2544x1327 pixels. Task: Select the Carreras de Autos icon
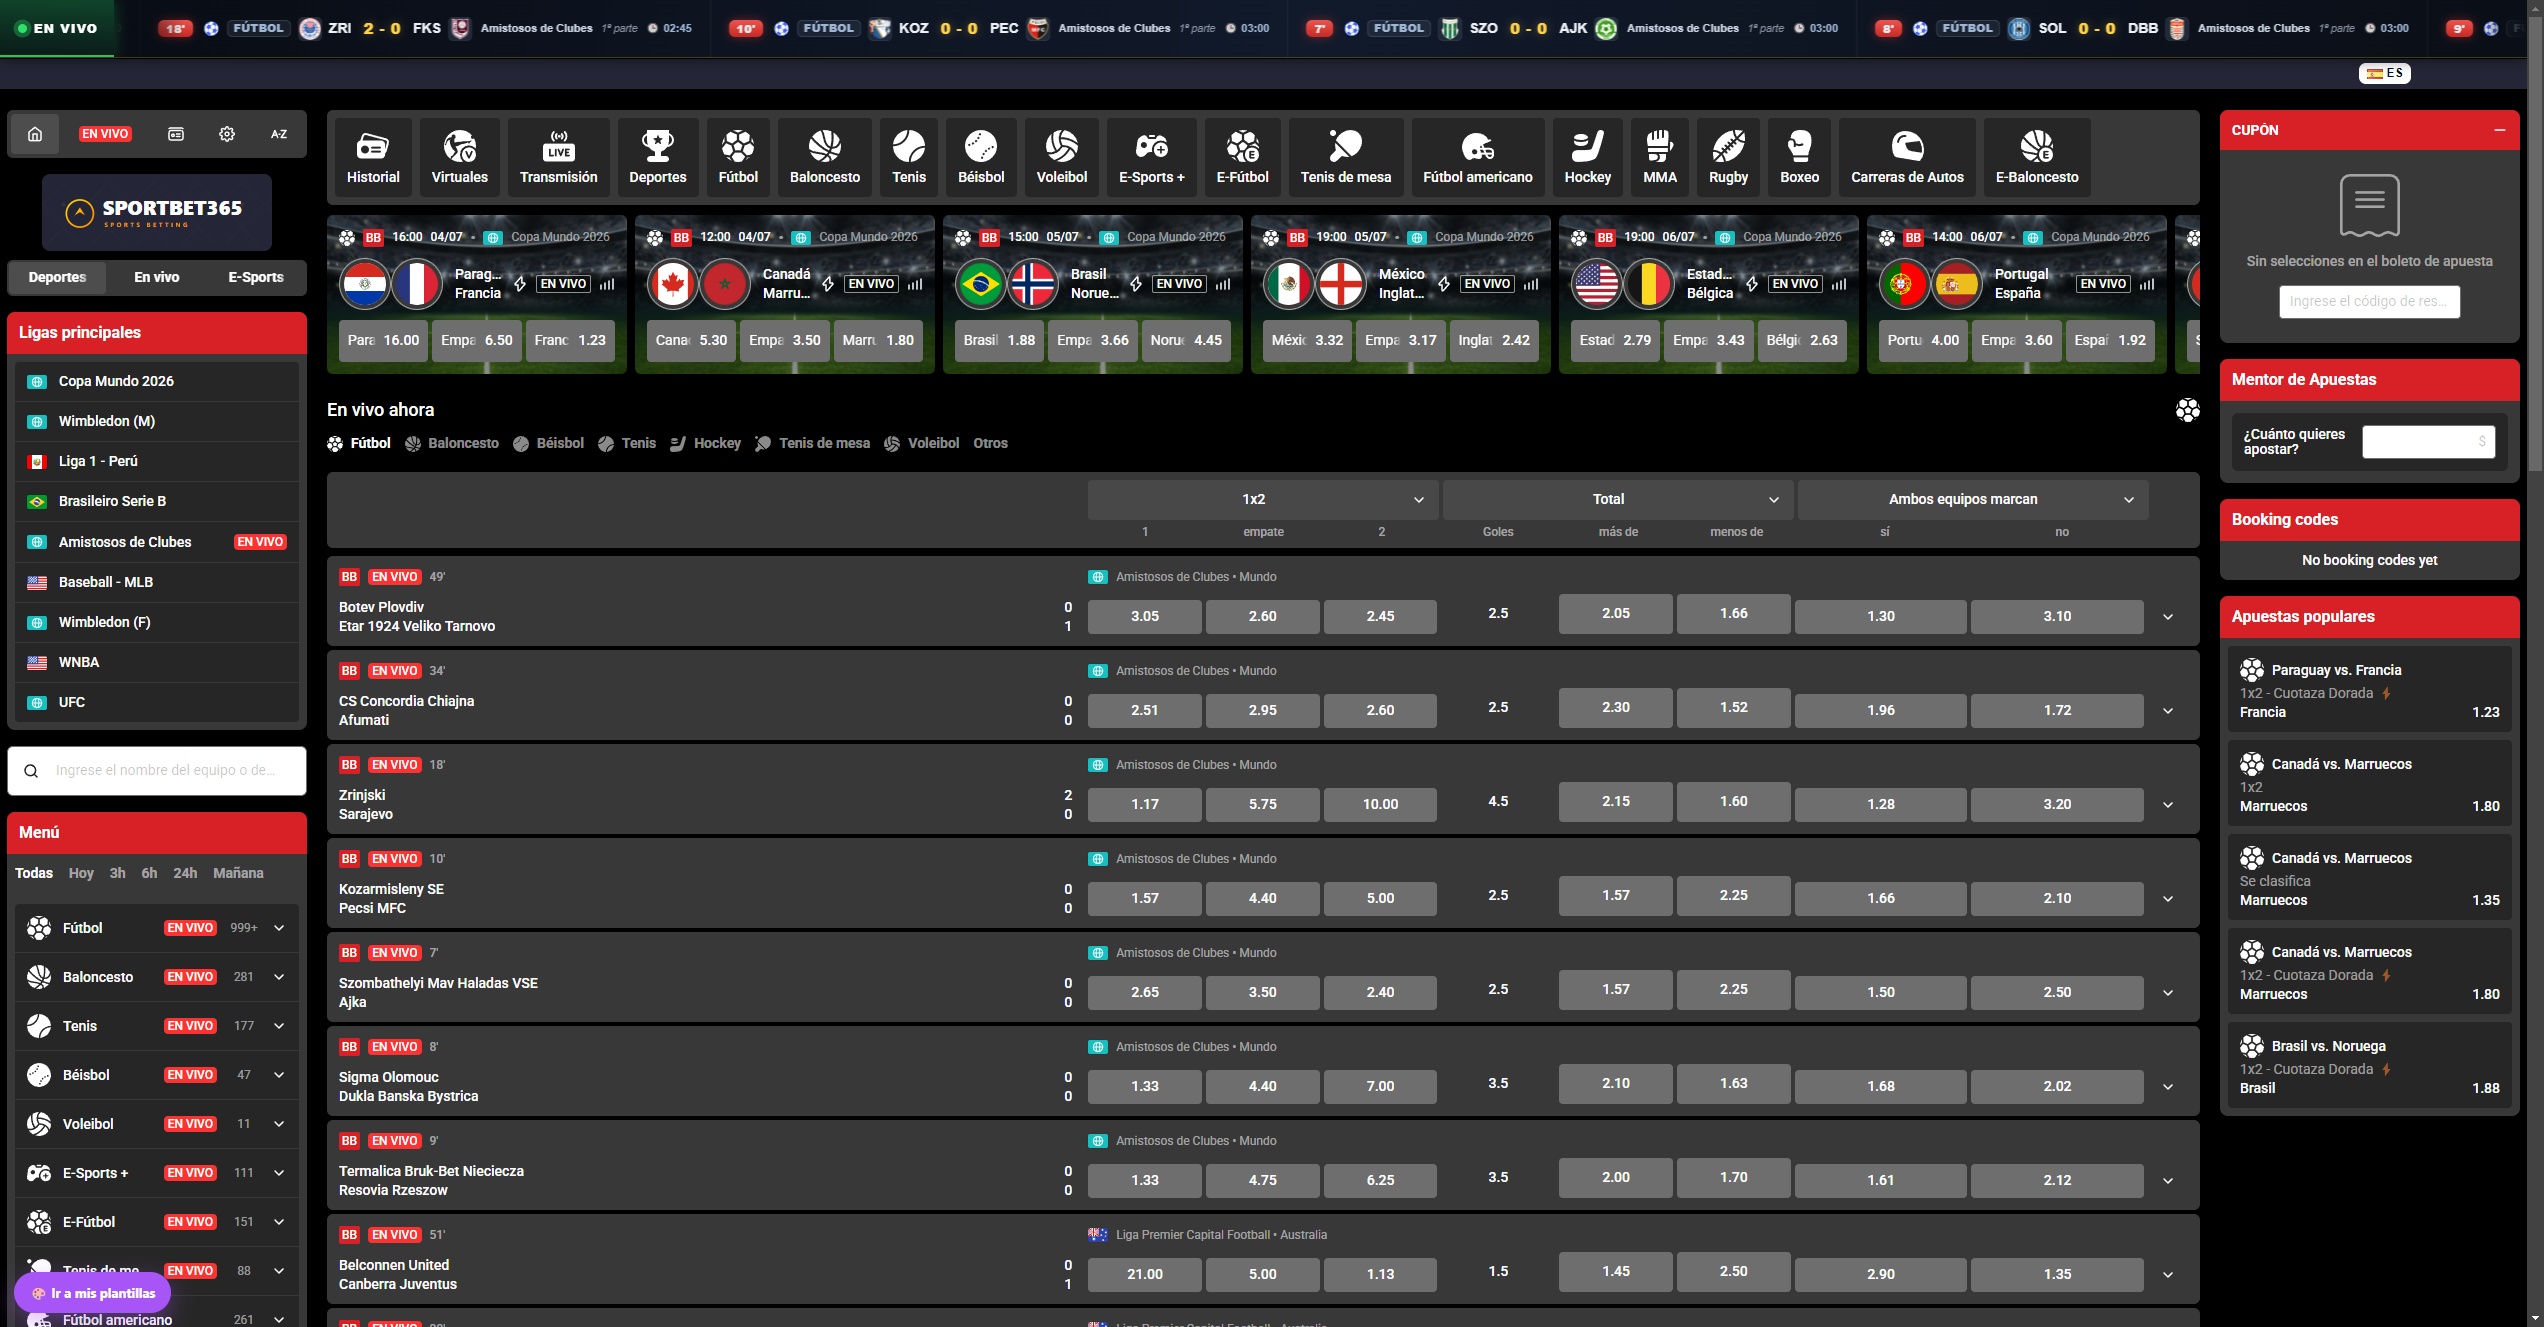1908,158
